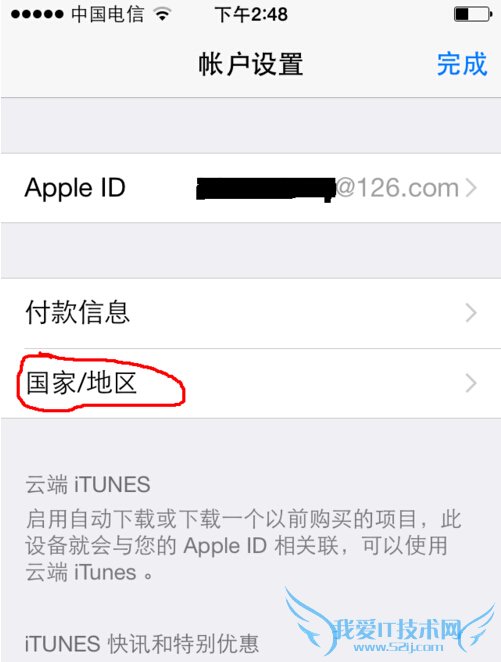Open 付款信息 payment information

tap(250, 313)
